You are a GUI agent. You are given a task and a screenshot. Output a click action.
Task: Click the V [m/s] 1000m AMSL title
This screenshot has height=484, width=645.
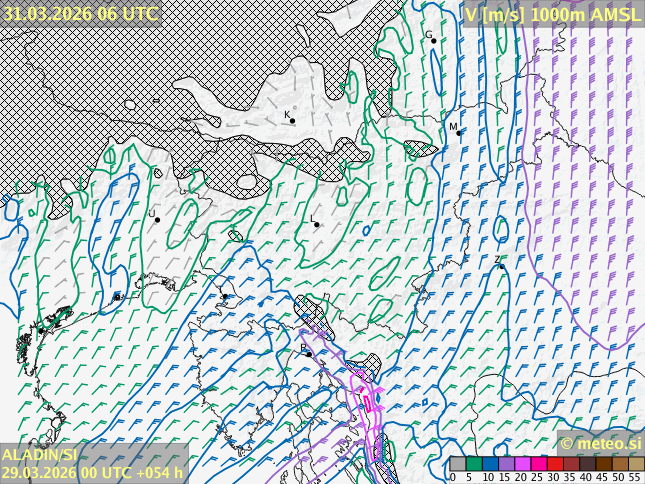552,13
